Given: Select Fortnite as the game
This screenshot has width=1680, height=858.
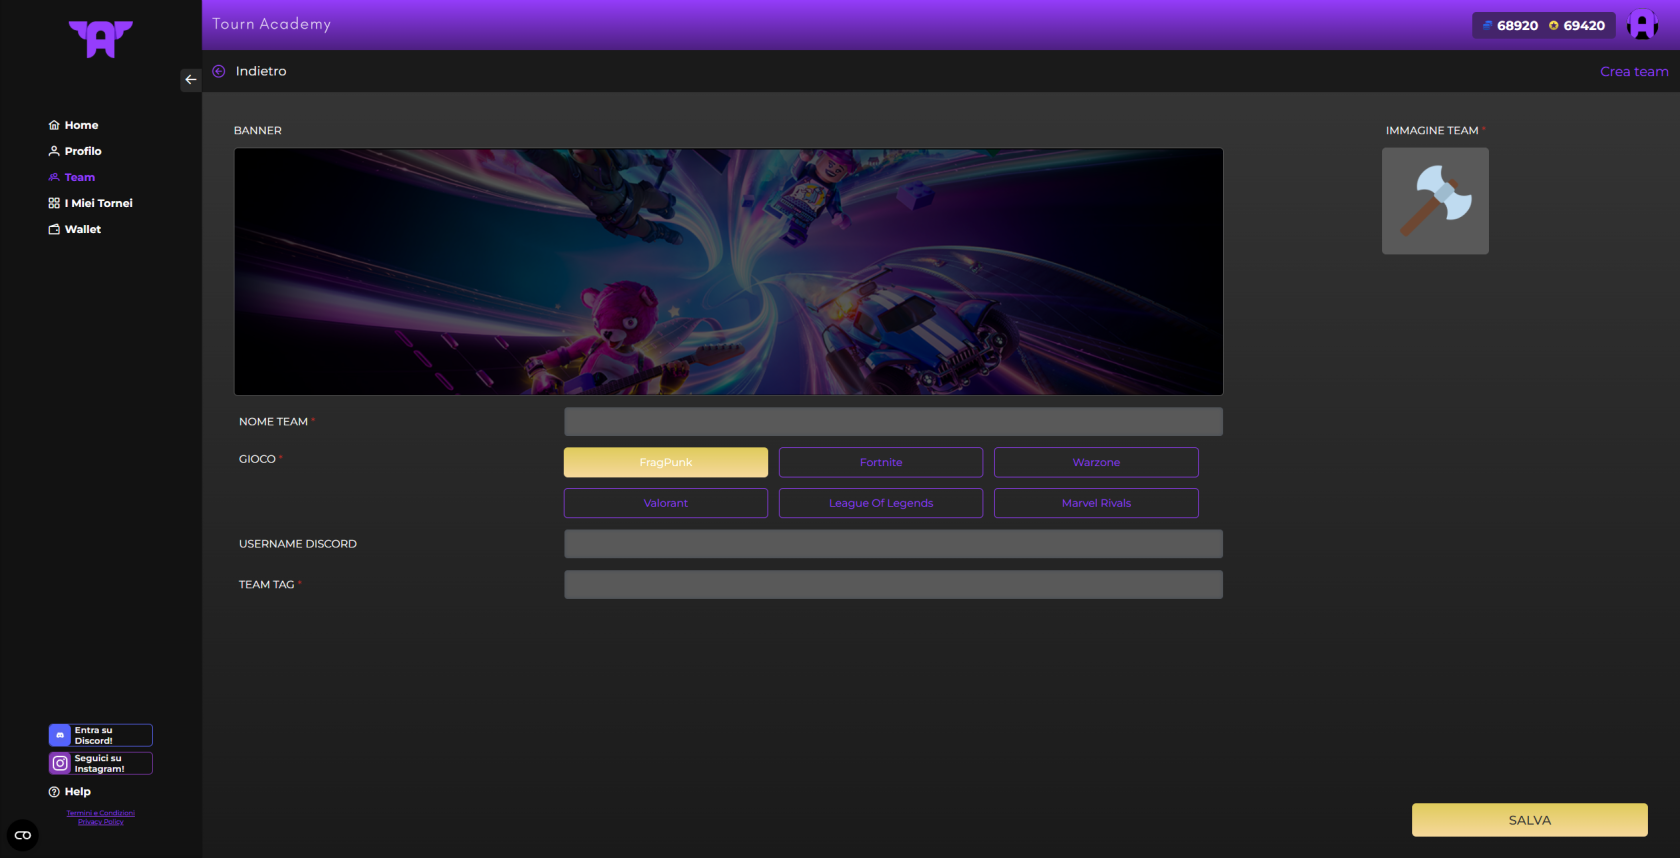Looking at the screenshot, I should [880, 462].
